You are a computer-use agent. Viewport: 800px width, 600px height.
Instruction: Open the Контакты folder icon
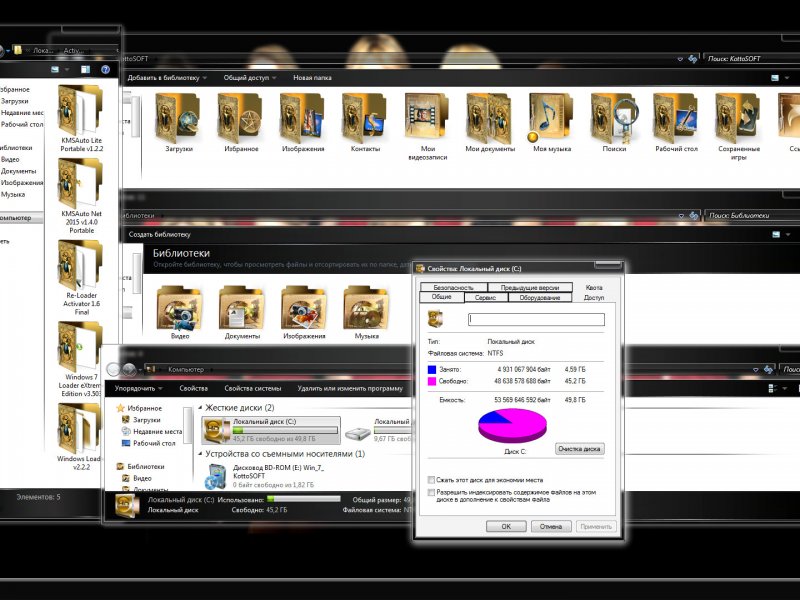tap(365, 118)
